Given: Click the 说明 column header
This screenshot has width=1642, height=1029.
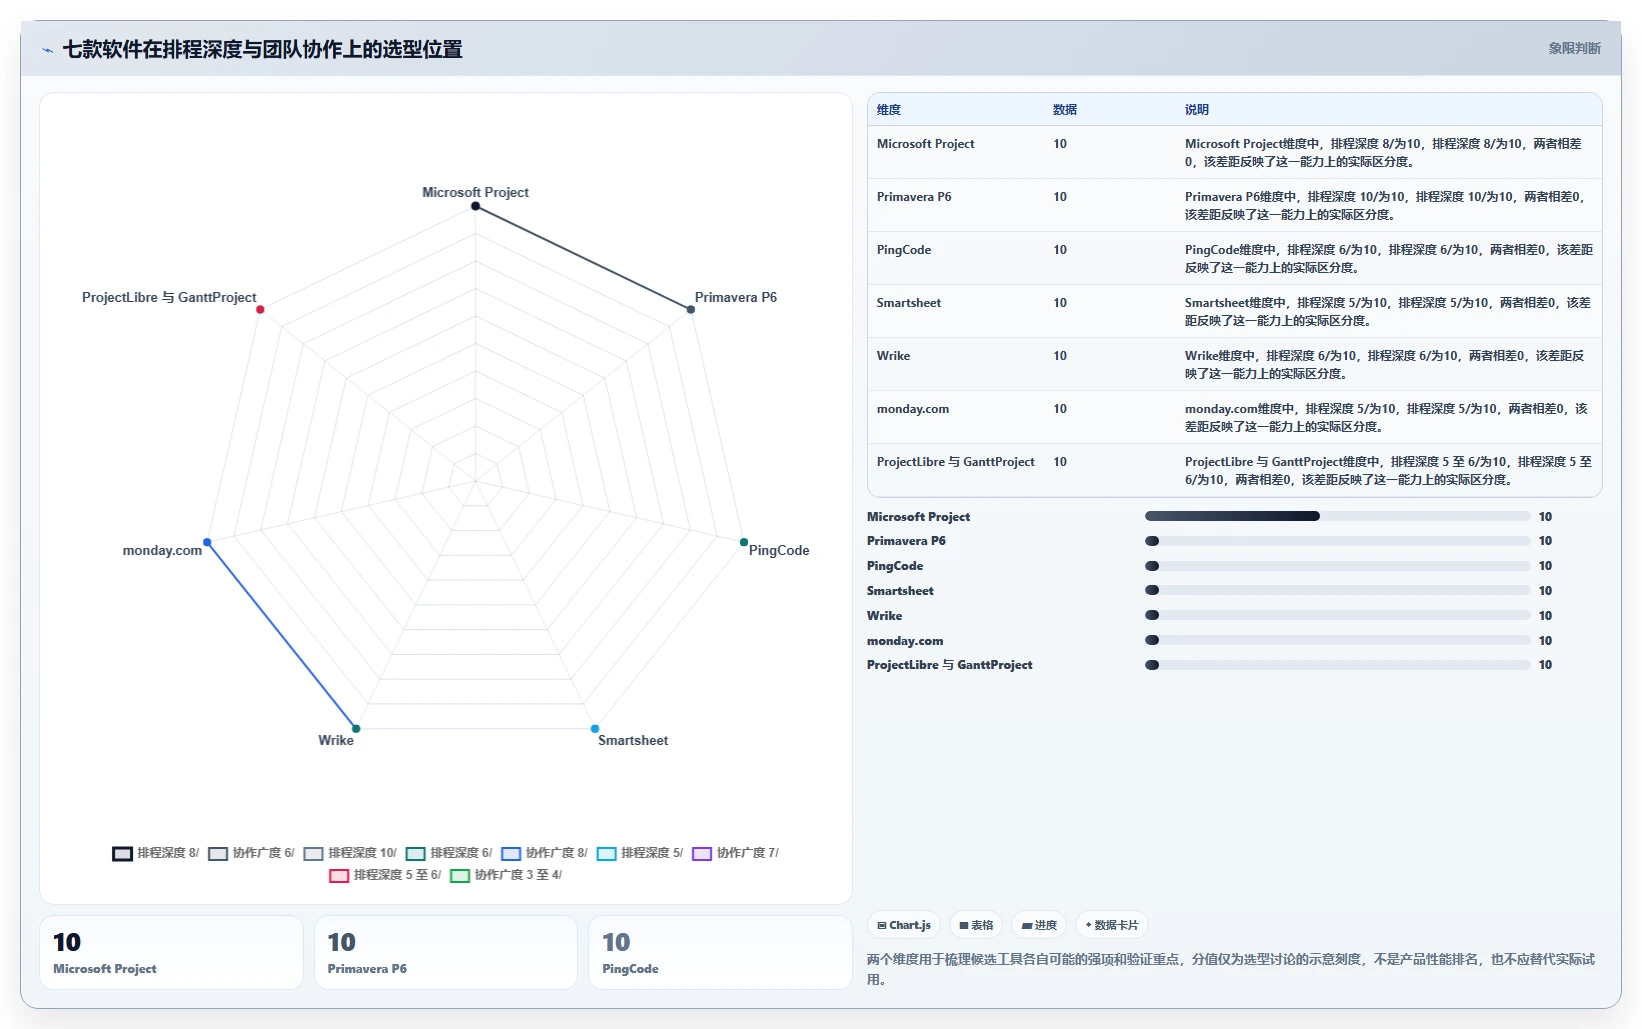Looking at the screenshot, I should 1197,110.
